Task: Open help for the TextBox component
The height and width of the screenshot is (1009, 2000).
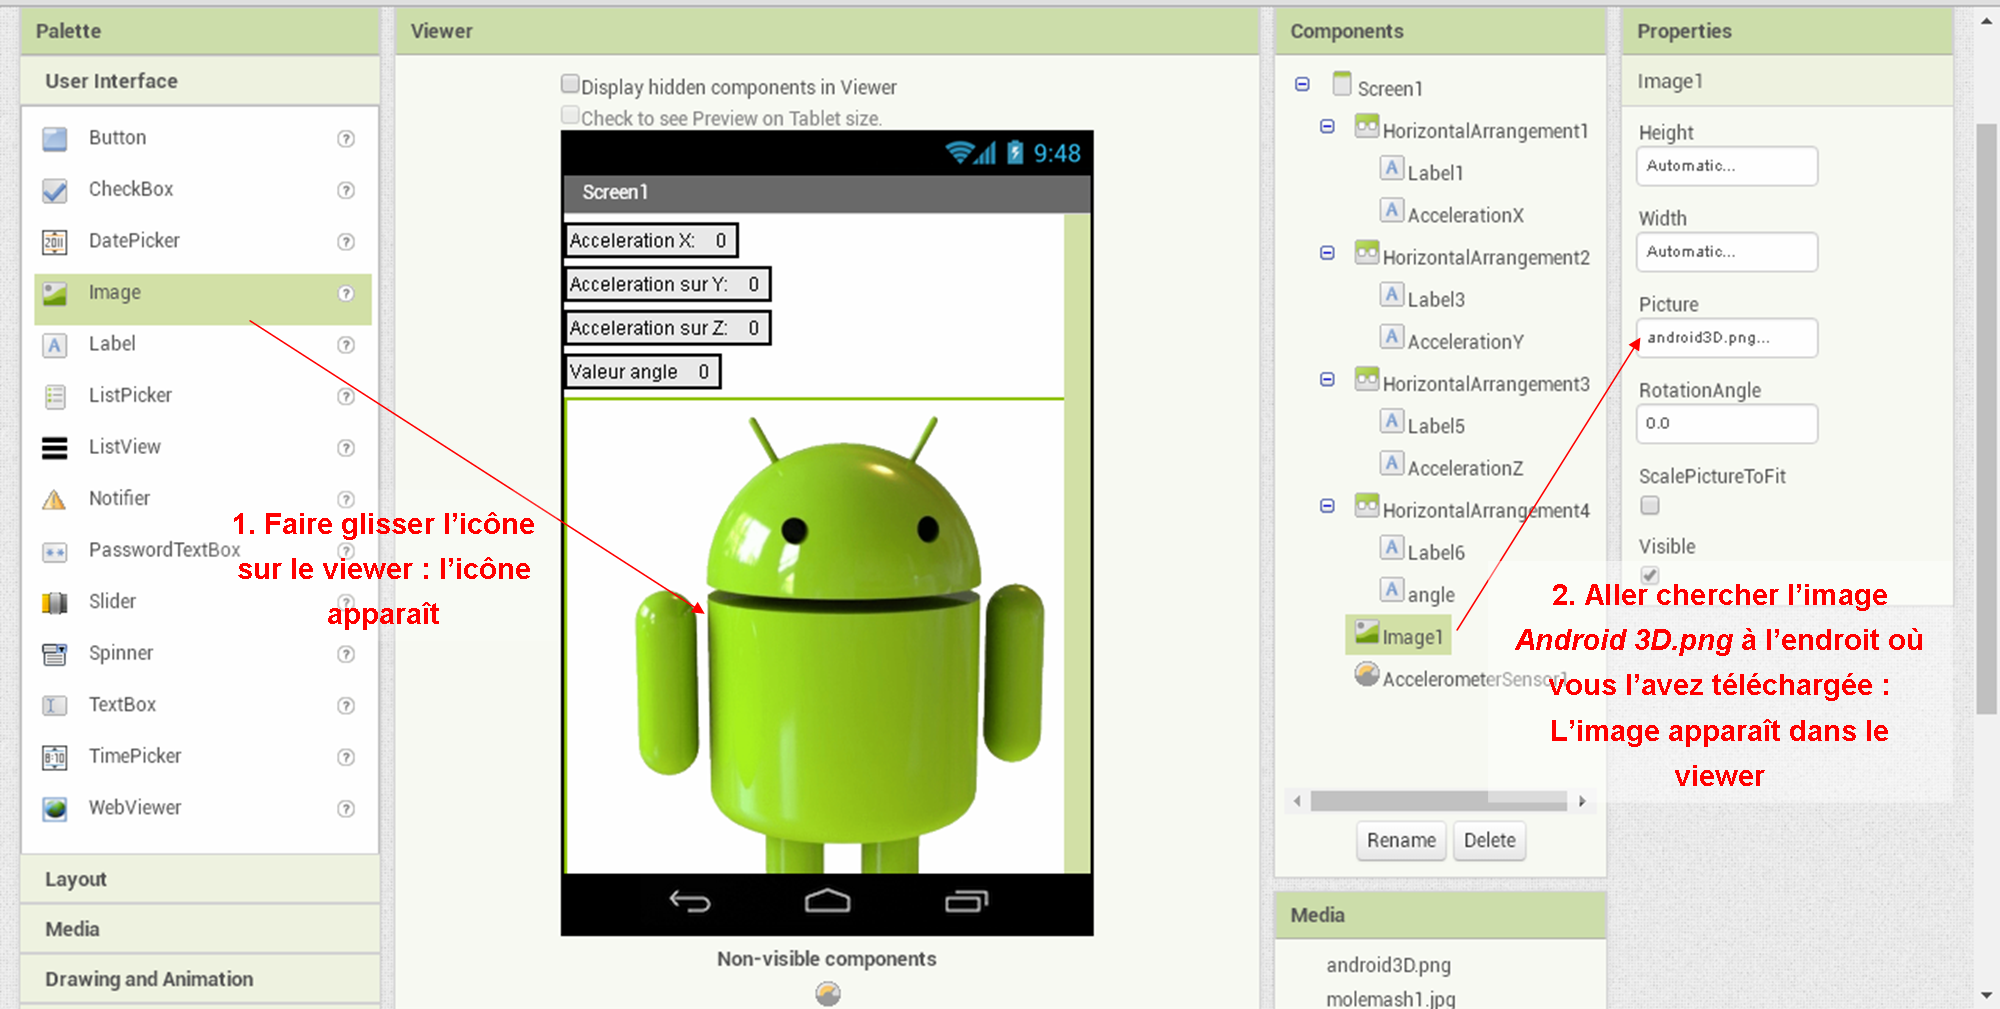Action: 346,706
